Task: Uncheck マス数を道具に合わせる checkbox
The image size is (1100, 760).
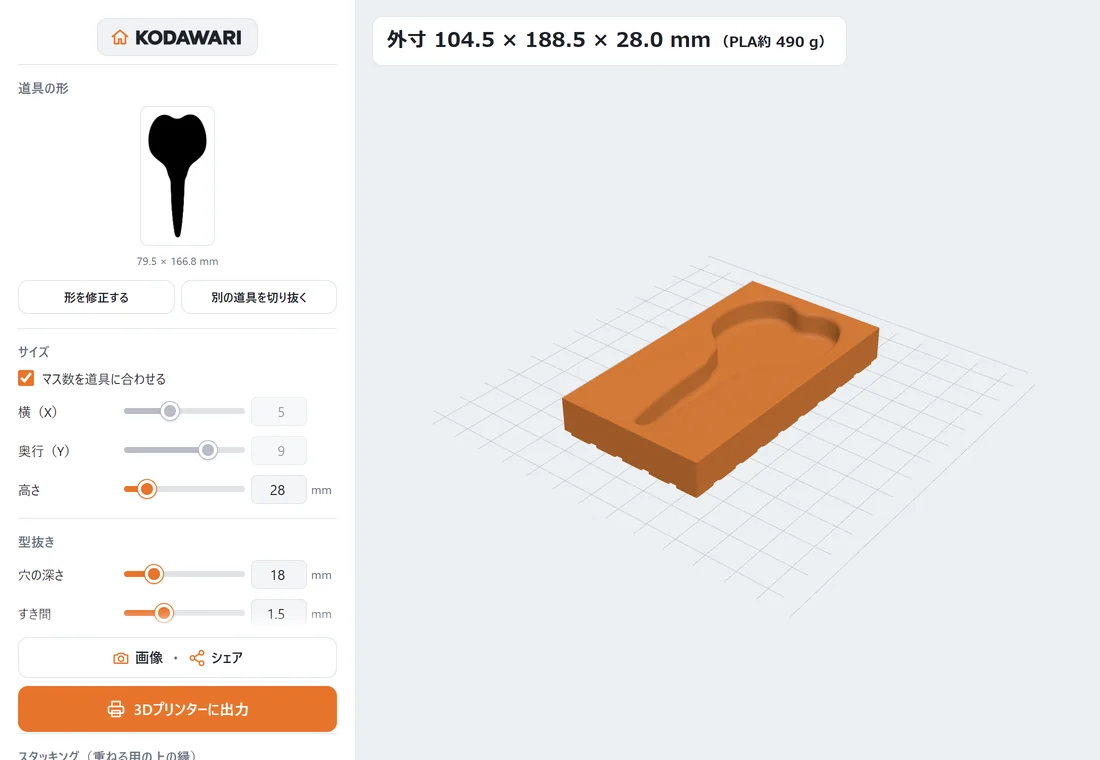Action: pos(26,378)
